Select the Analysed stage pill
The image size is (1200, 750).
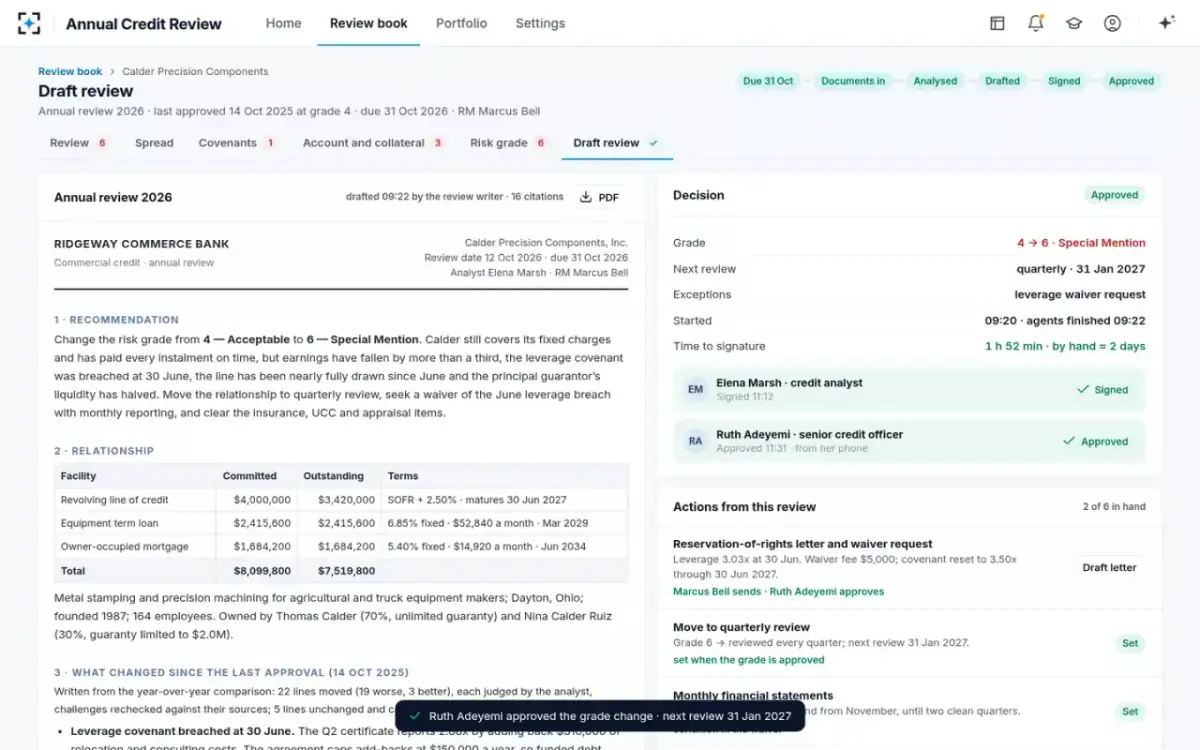935,81
